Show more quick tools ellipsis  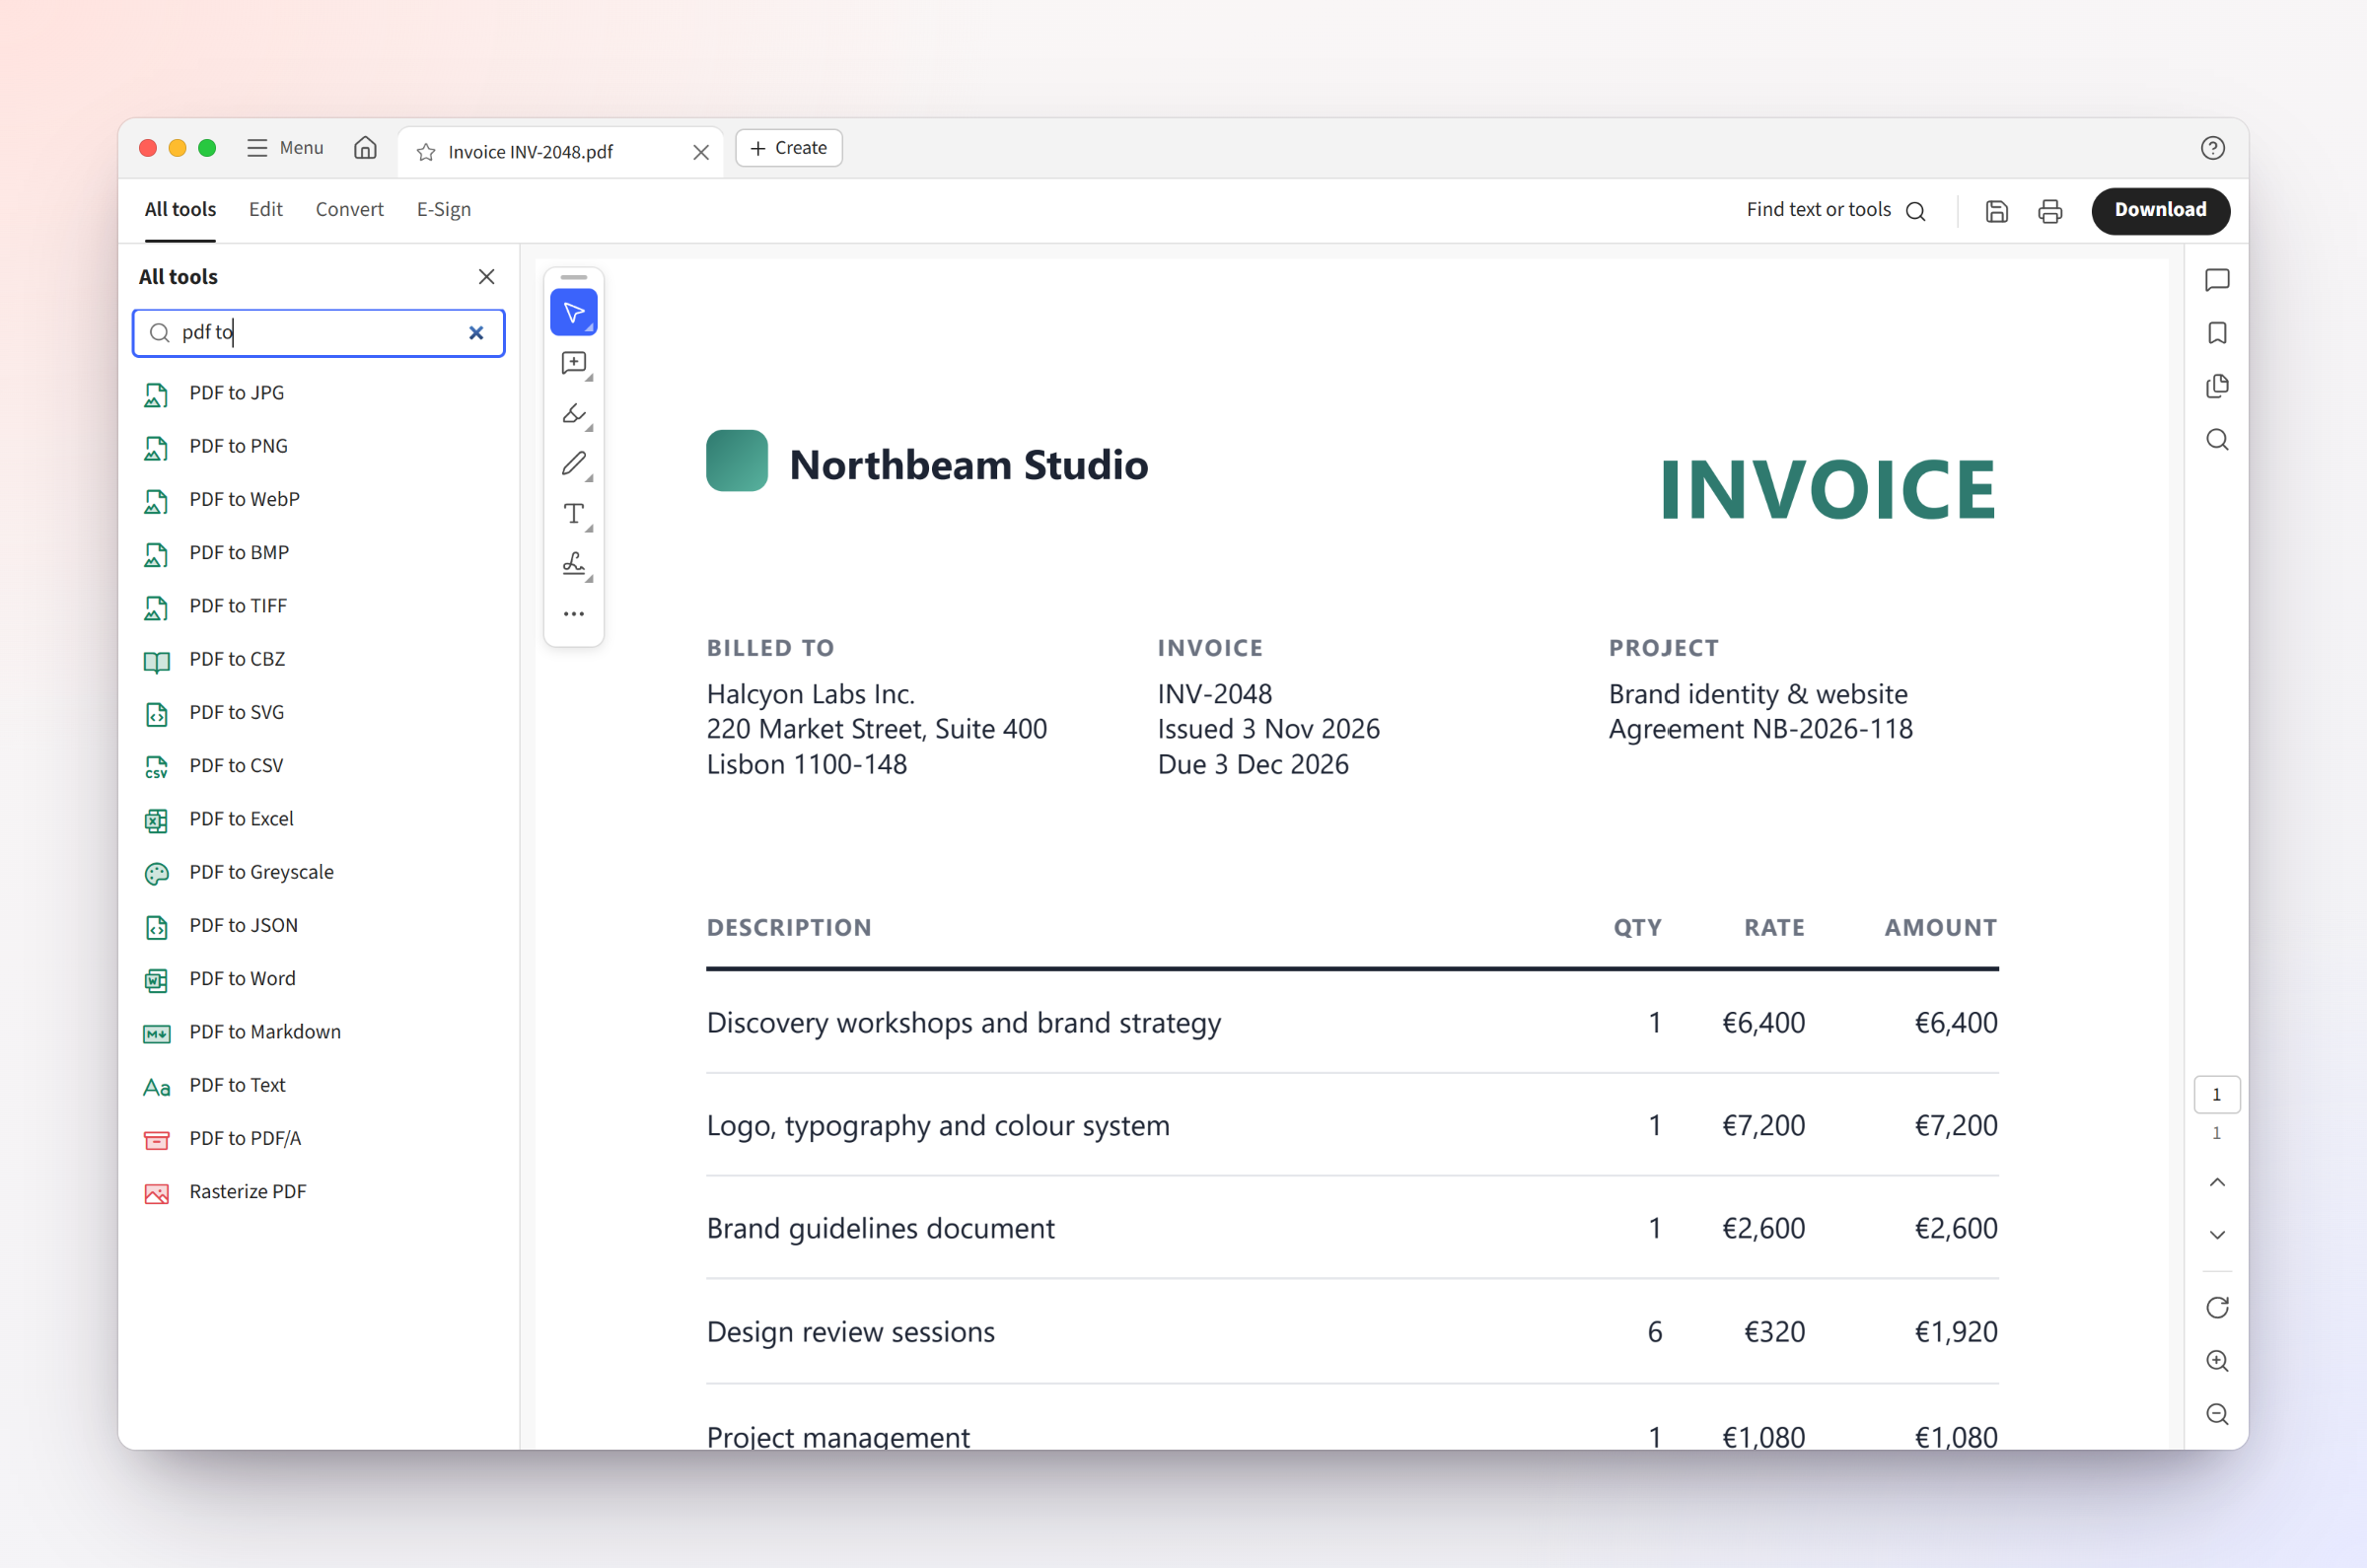pos(574,614)
